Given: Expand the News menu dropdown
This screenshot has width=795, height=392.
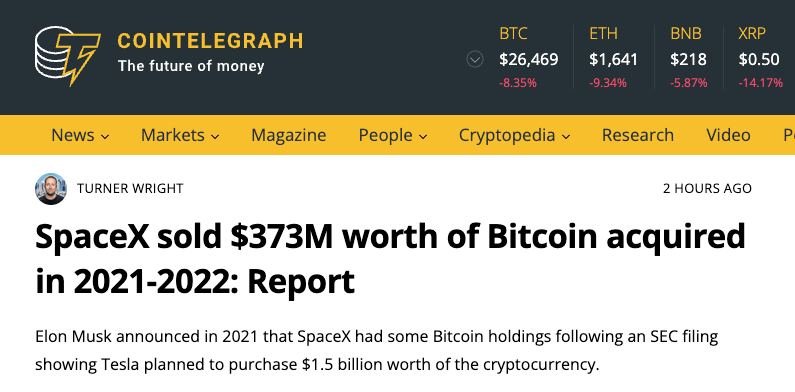Looking at the screenshot, I should tap(80, 135).
